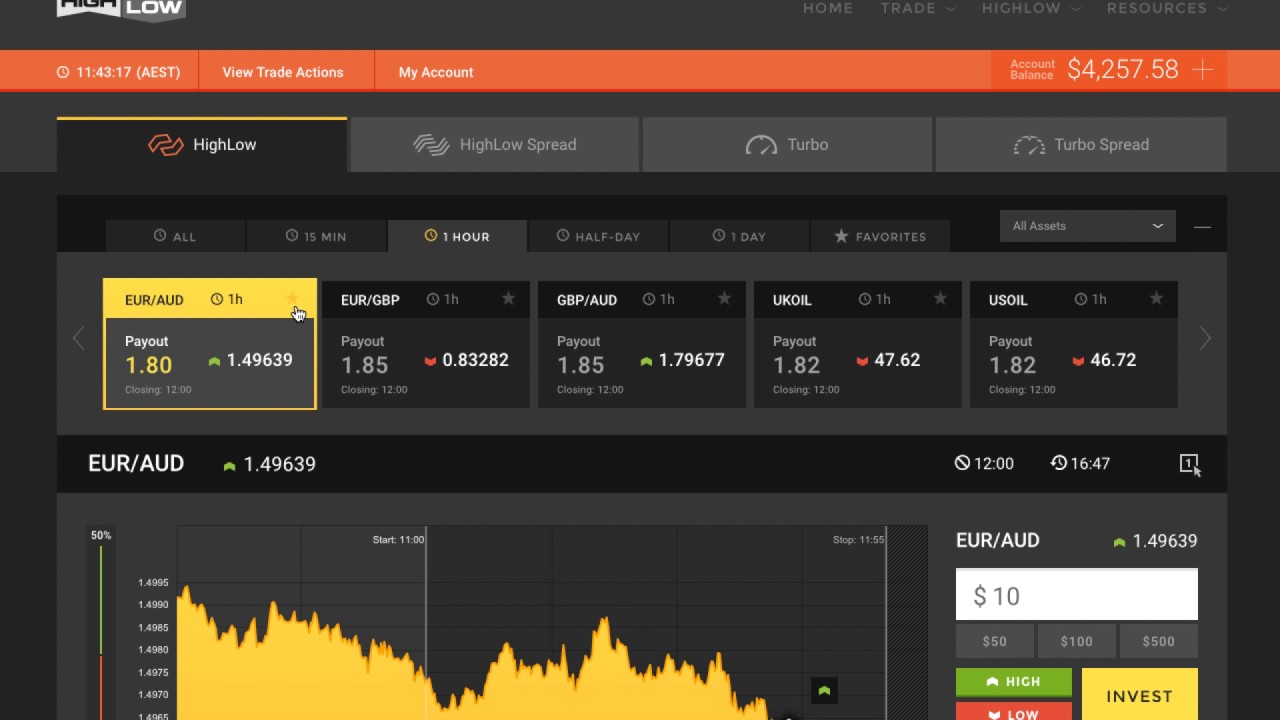
Task: Click the investment amount input field
Action: click(x=1076, y=595)
